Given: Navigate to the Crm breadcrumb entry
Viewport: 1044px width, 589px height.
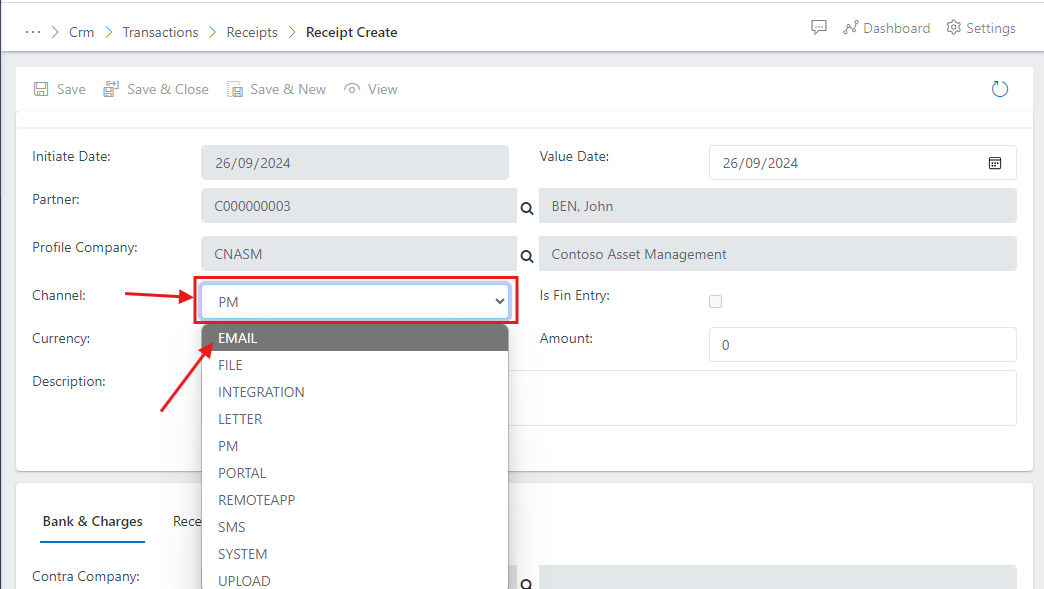Looking at the screenshot, I should point(81,32).
